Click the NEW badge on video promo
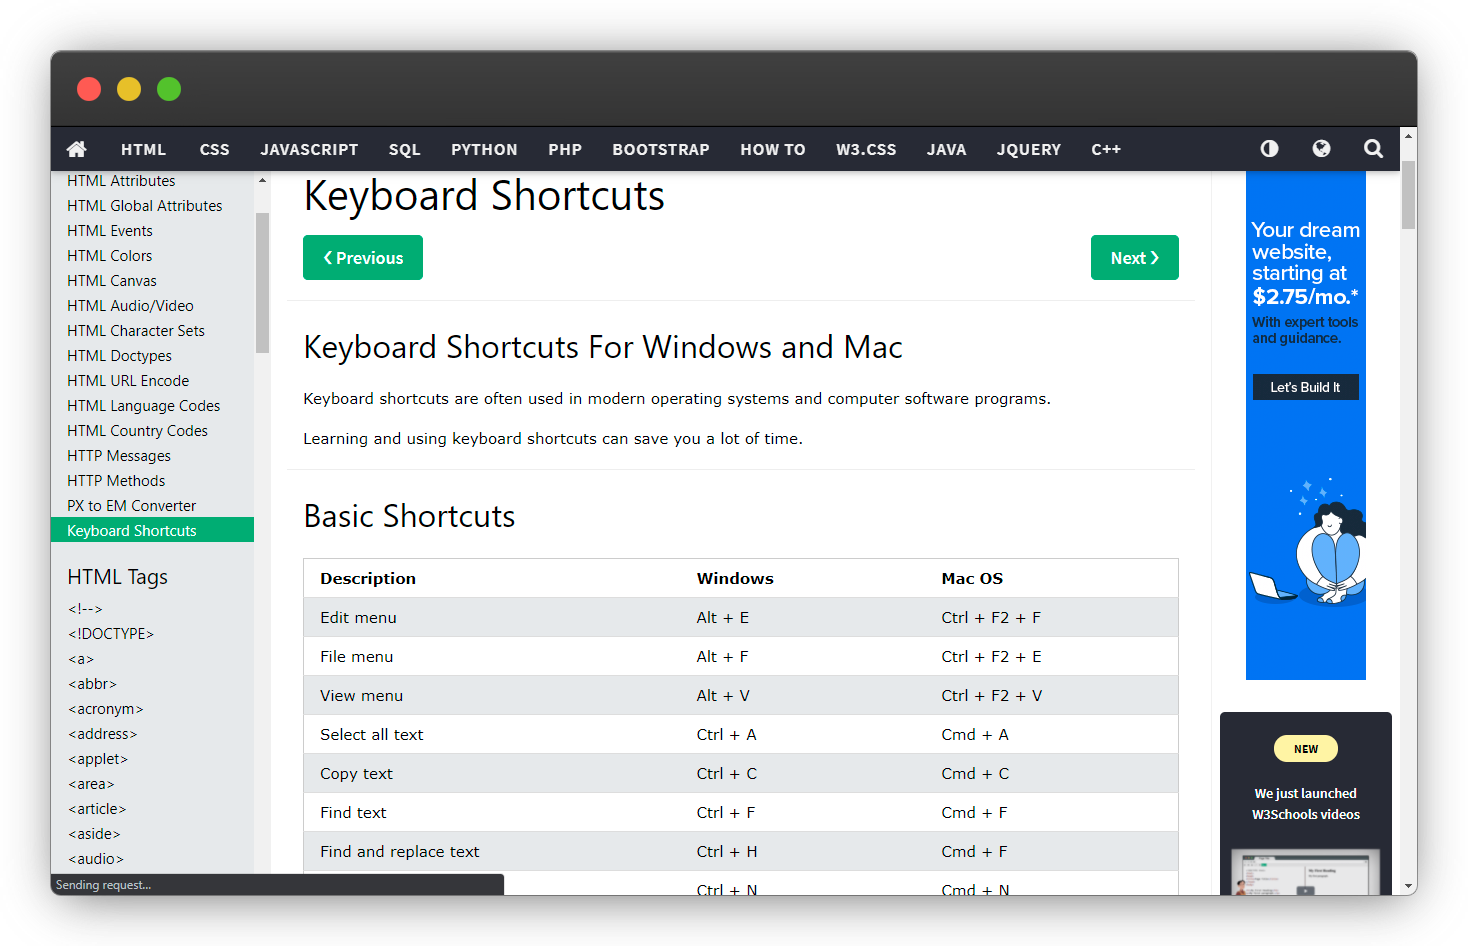The image size is (1468, 946). [x=1306, y=749]
